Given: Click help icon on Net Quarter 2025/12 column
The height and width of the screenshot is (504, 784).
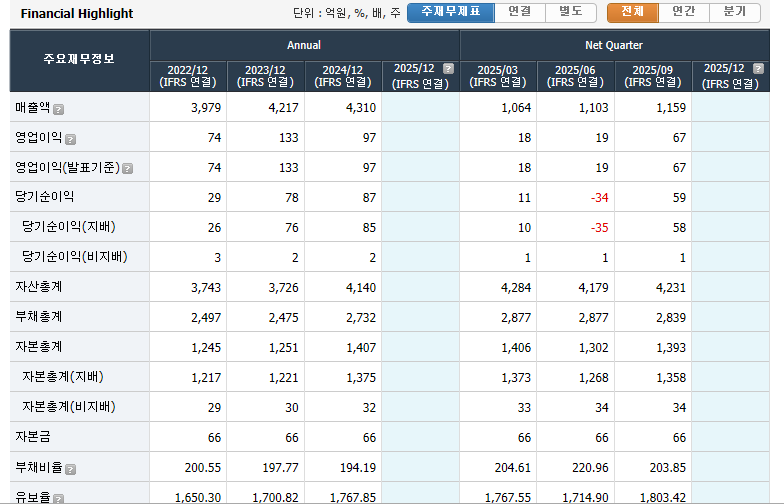Looking at the screenshot, I should point(759,69).
